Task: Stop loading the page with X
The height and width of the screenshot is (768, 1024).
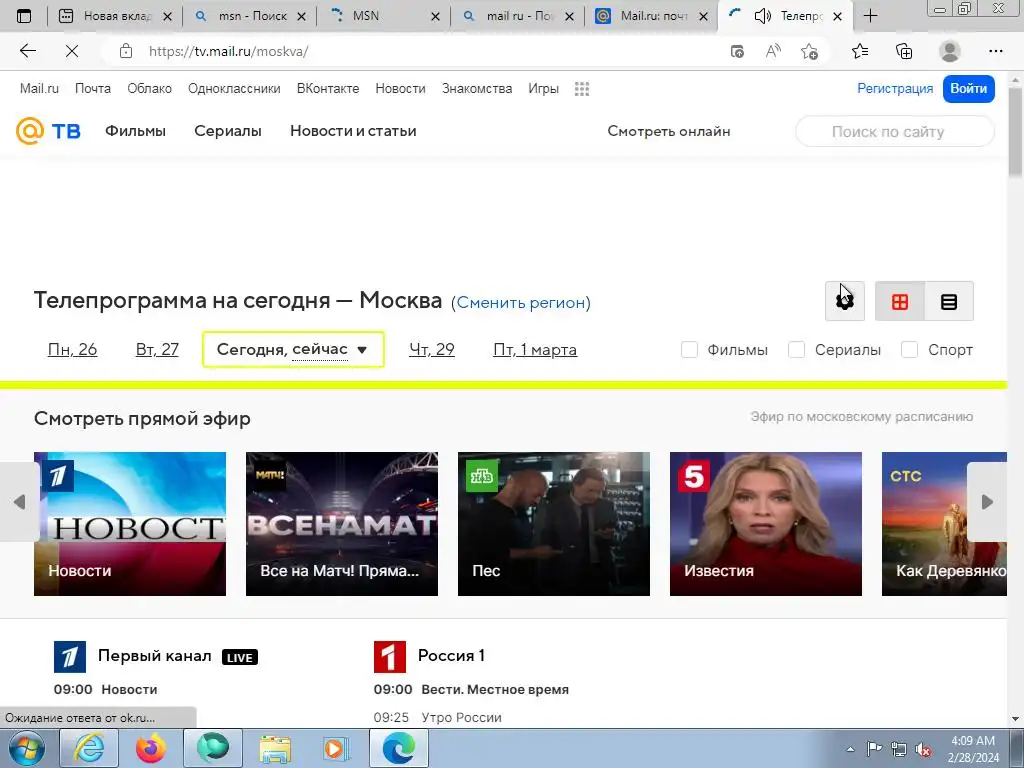Action: (72, 51)
